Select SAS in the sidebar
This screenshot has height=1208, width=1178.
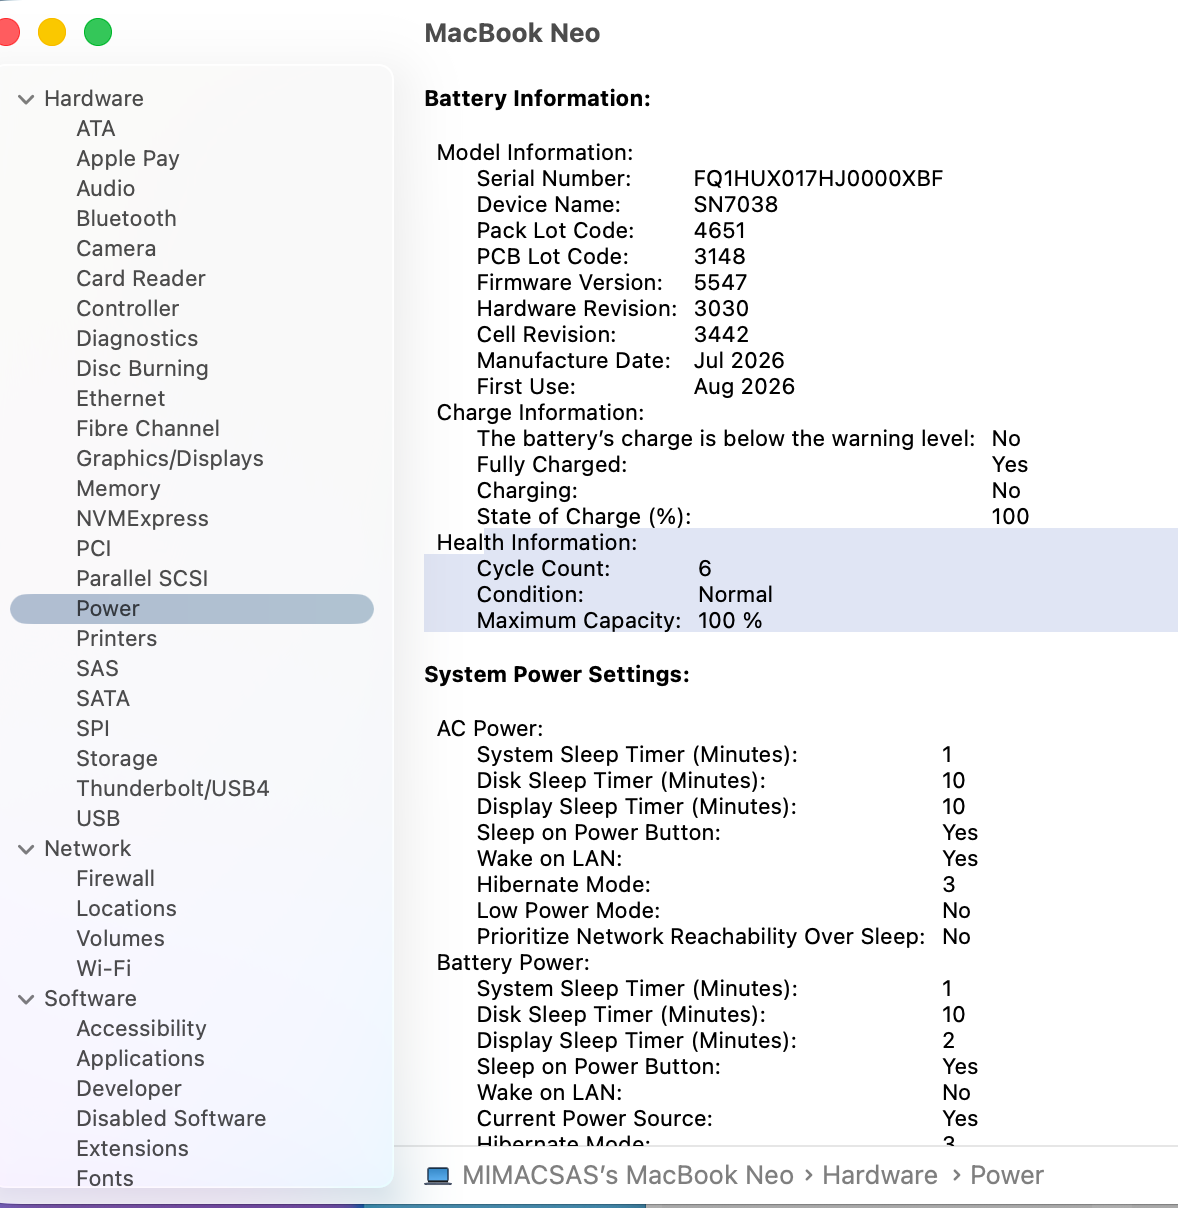coord(97,669)
